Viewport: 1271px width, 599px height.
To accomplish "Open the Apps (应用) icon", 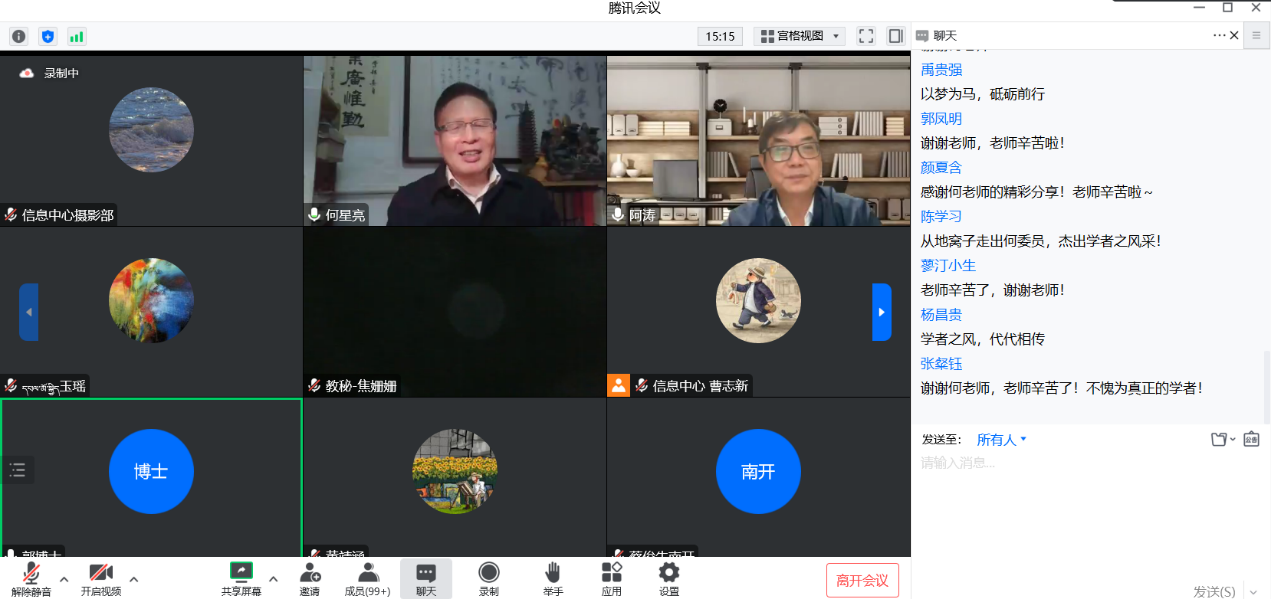I will point(611,578).
